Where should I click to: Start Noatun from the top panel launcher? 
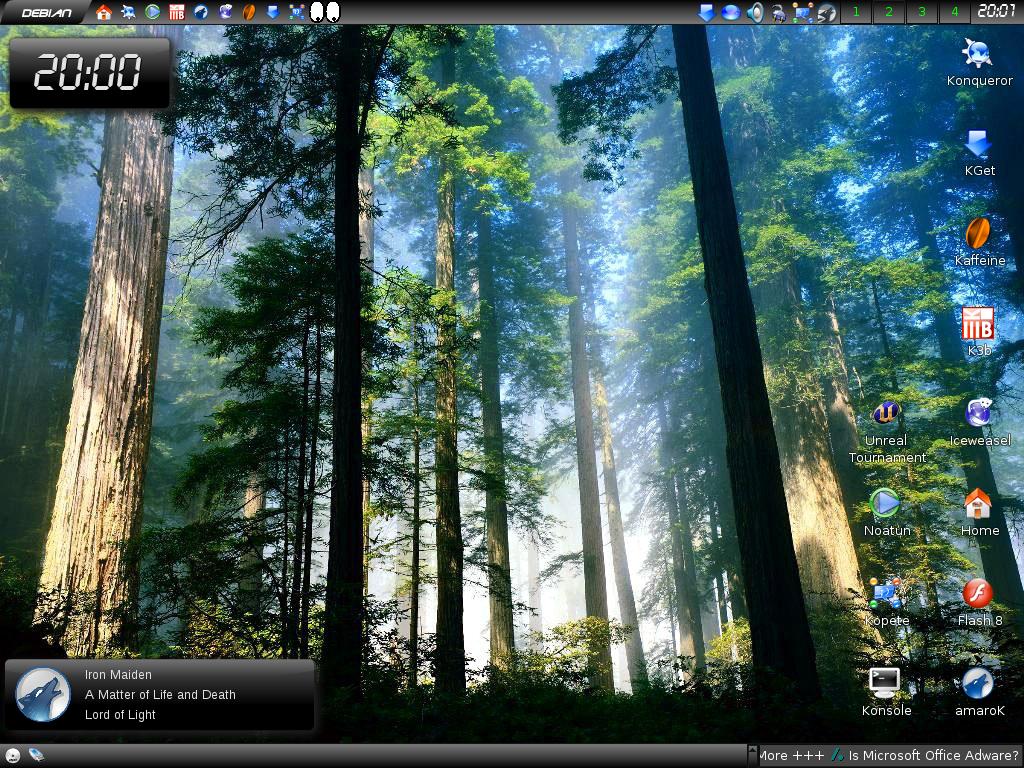(152, 12)
